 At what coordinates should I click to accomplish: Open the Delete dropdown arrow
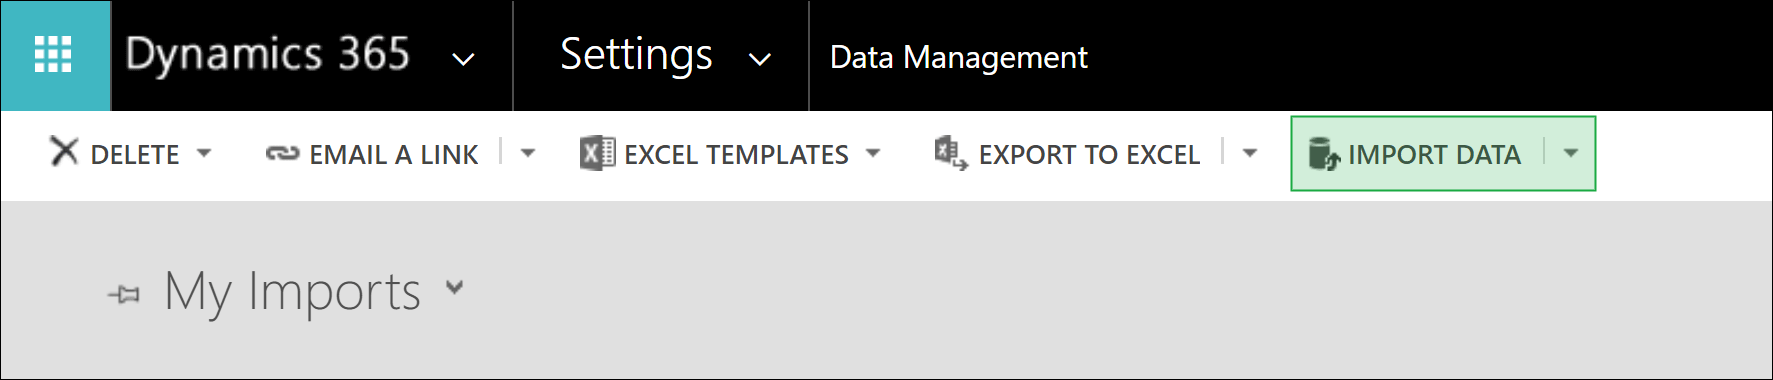204,153
